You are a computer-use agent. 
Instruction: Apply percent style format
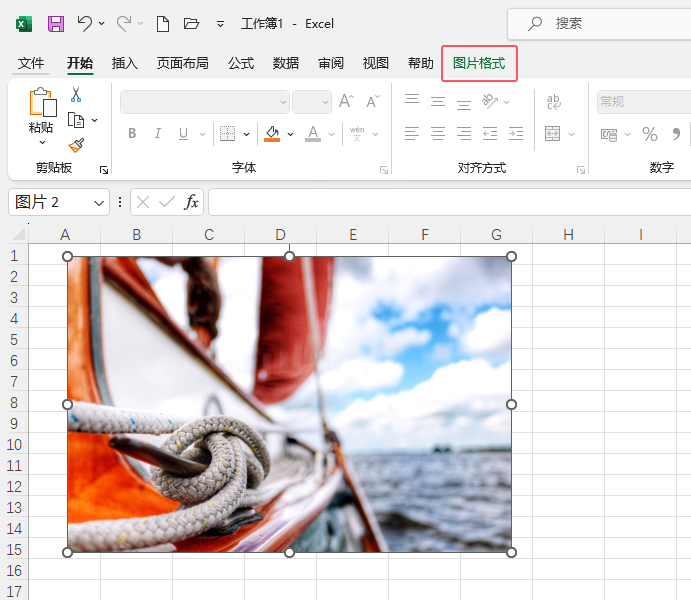coord(650,134)
